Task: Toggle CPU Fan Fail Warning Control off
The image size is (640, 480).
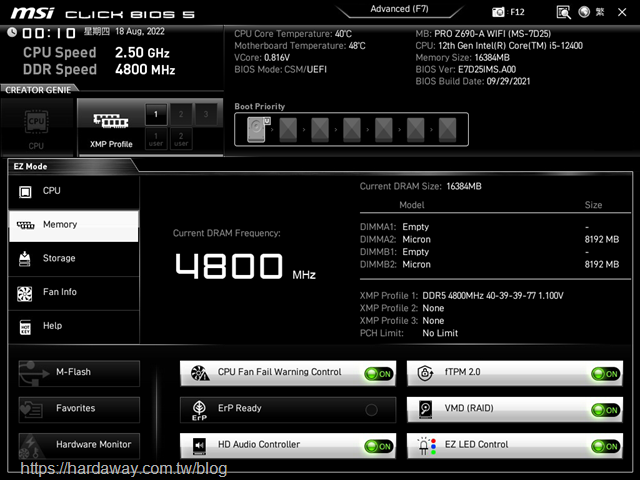Action: [x=379, y=374]
